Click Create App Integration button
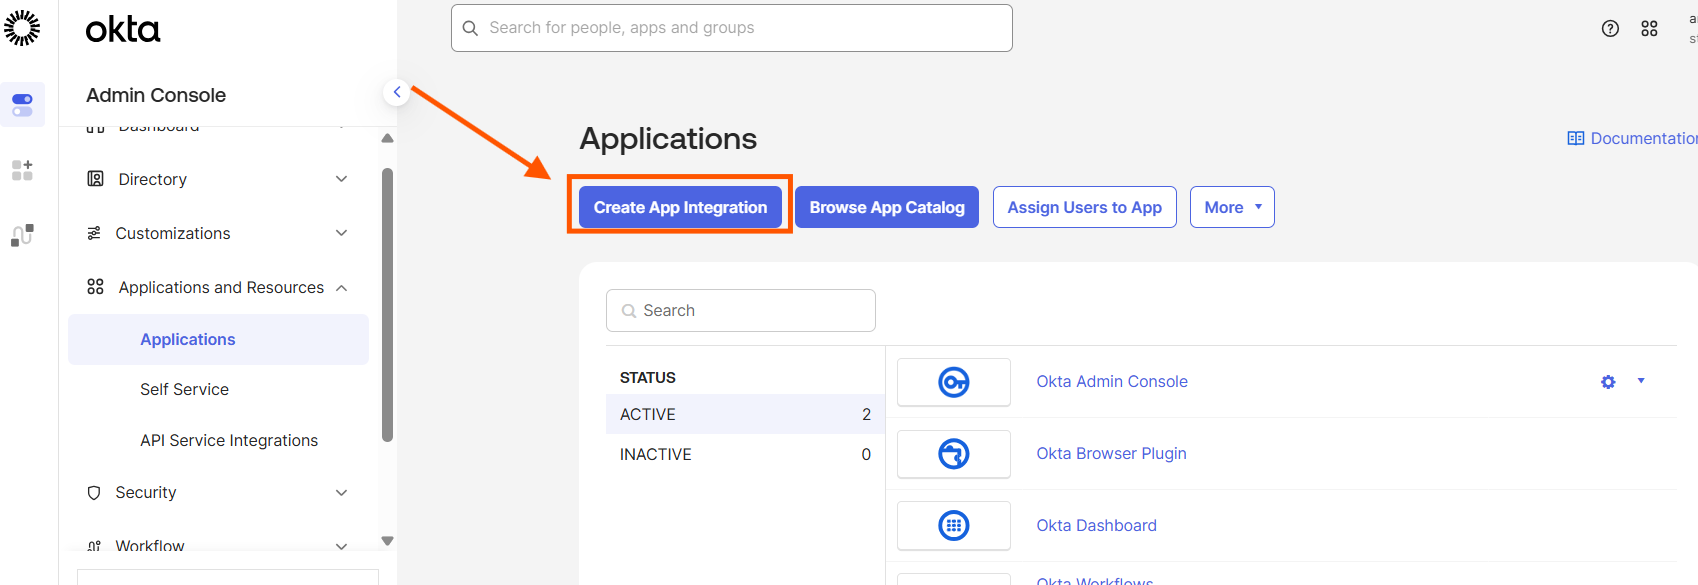Screen dimensions: 1698x585 point(680,207)
